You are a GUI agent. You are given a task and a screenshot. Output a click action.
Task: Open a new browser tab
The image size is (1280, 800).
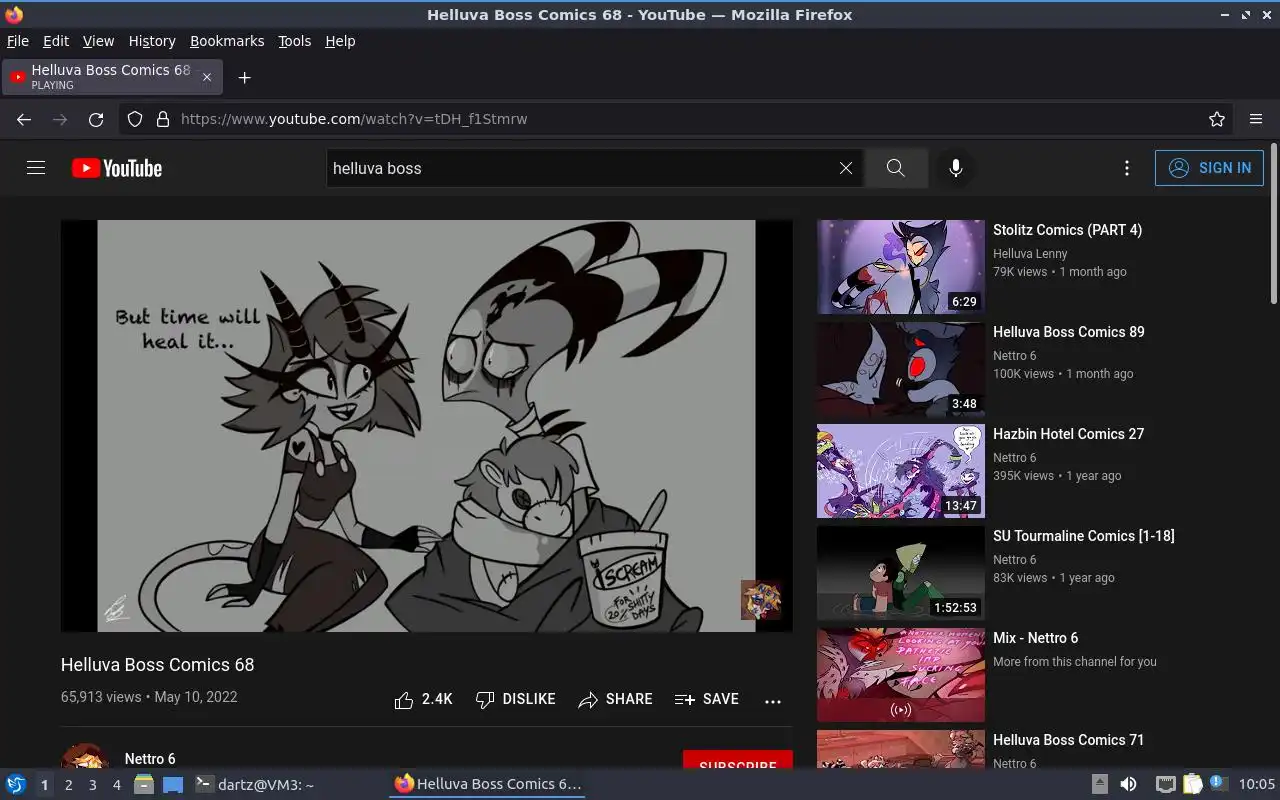(244, 77)
